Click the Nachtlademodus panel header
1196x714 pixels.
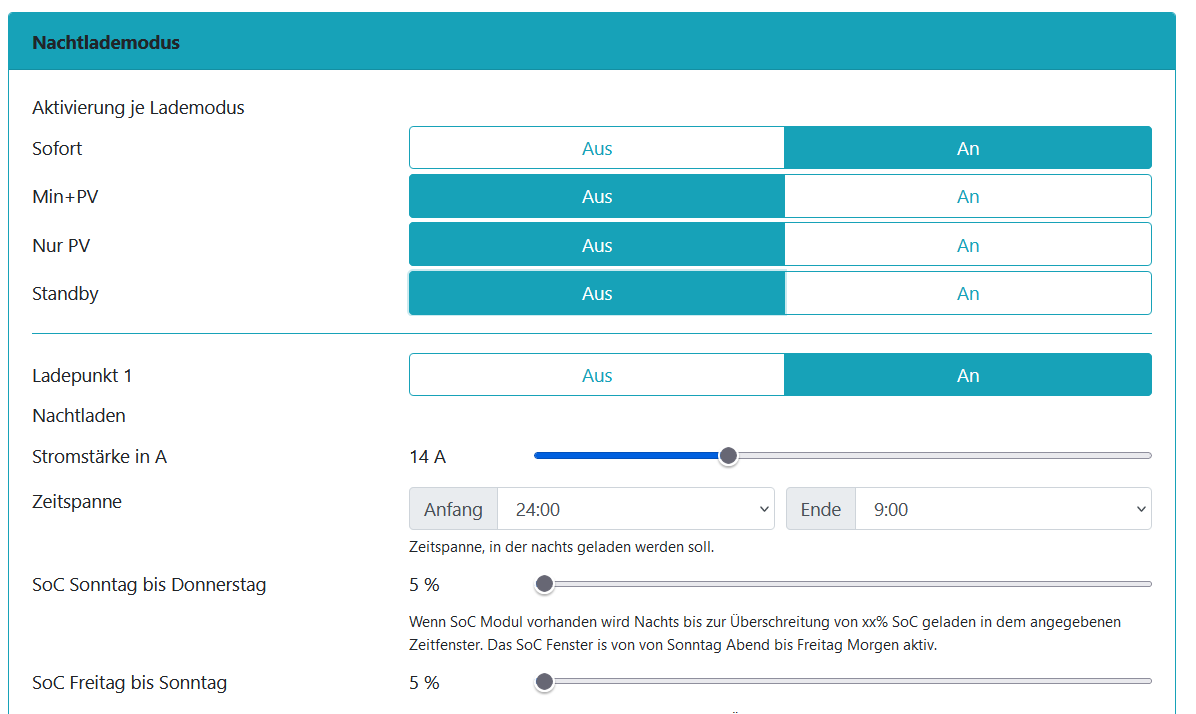[x=592, y=42]
